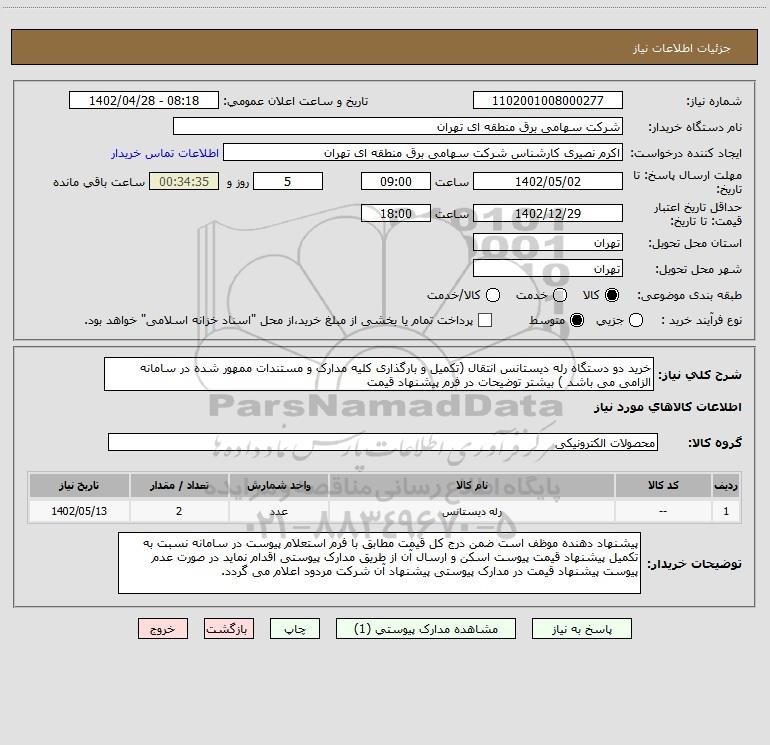The image size is (770, 745).
Task: Click the اطلاعات کالاهای مورد نیاز heading
Action: (x=667, y=407)
